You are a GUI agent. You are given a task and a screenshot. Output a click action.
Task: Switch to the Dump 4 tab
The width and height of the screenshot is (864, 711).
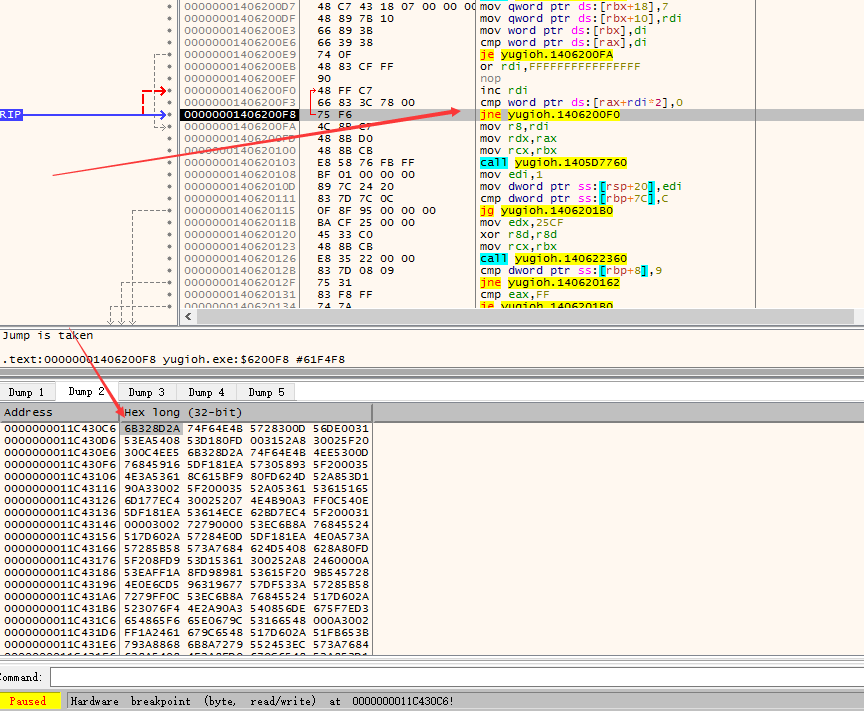click(207, 392)
